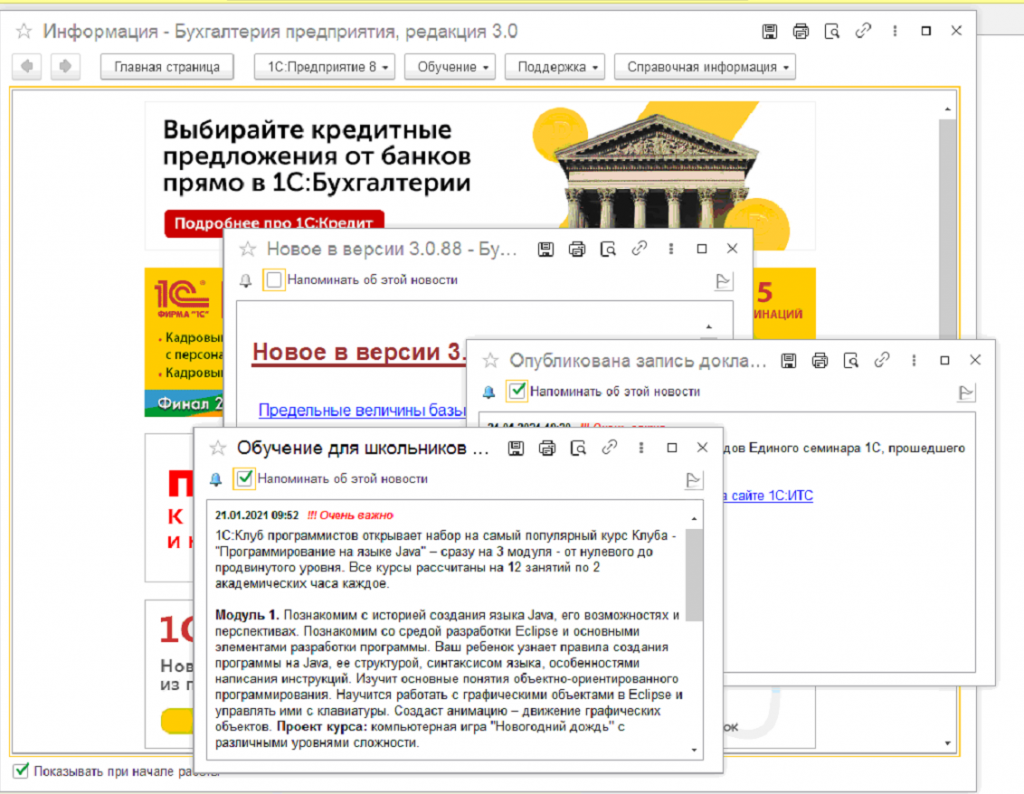Star the Обучение для школьников window as favorite
The height and width of the screenshot is (794, 1024).
[216, 448]
